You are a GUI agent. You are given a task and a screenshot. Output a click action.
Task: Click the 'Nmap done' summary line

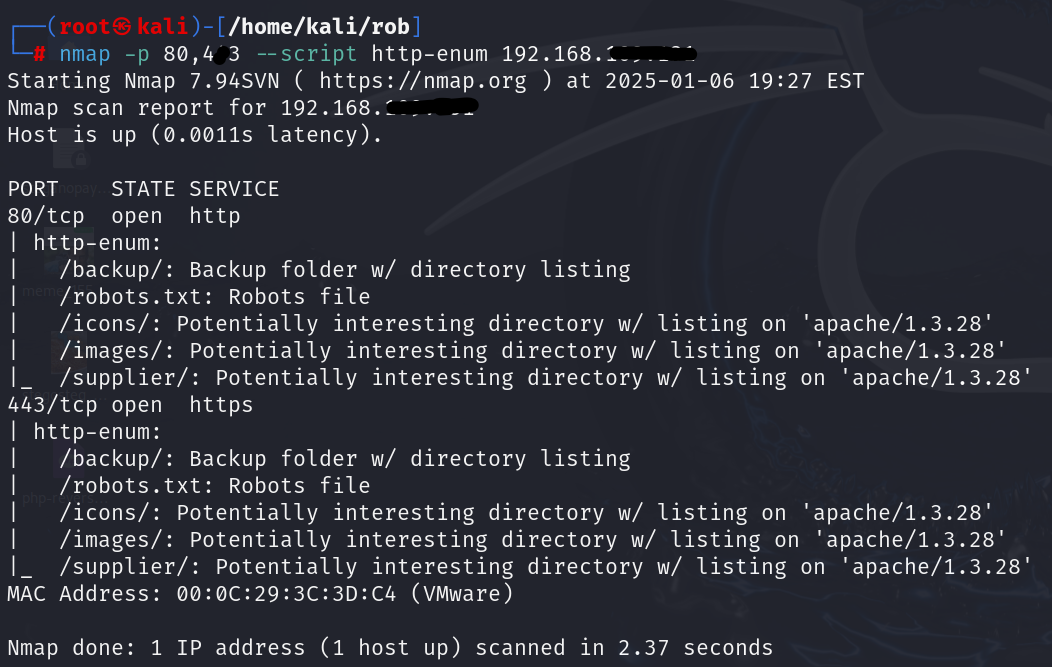pyautogui.click(x=390, y=648)
